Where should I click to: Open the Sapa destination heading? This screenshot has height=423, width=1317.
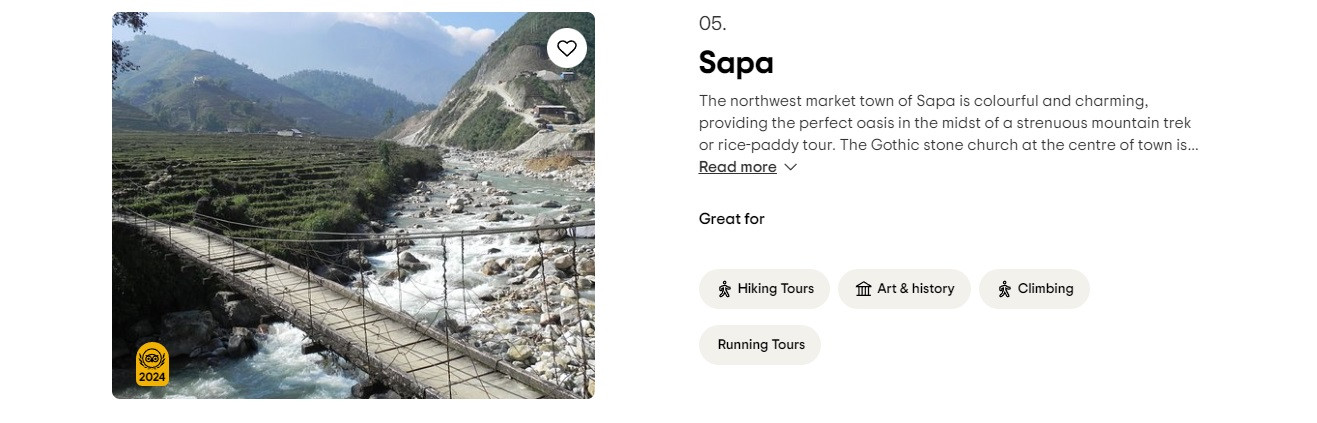[736, 63]
